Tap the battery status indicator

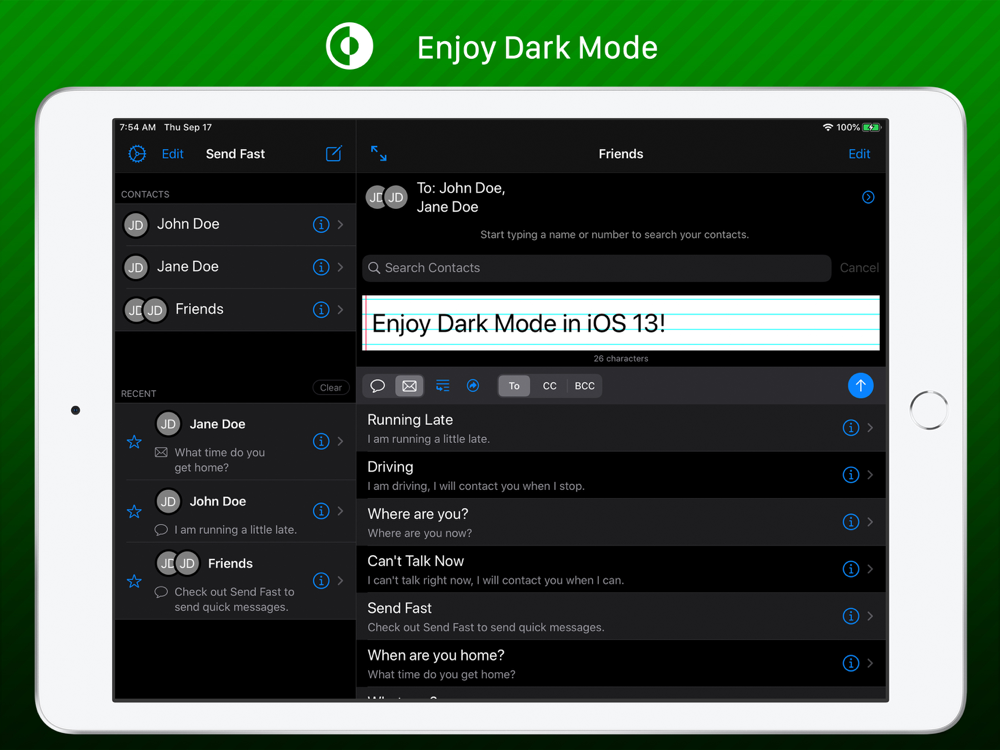(872, 128)
